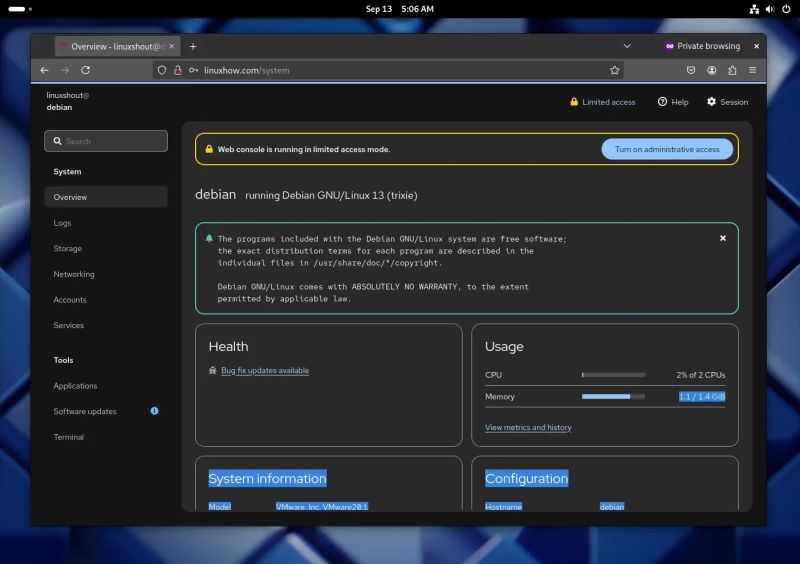Open a new tab with plus icon
The image size is (800, 564).
click(x=193, y=46)
